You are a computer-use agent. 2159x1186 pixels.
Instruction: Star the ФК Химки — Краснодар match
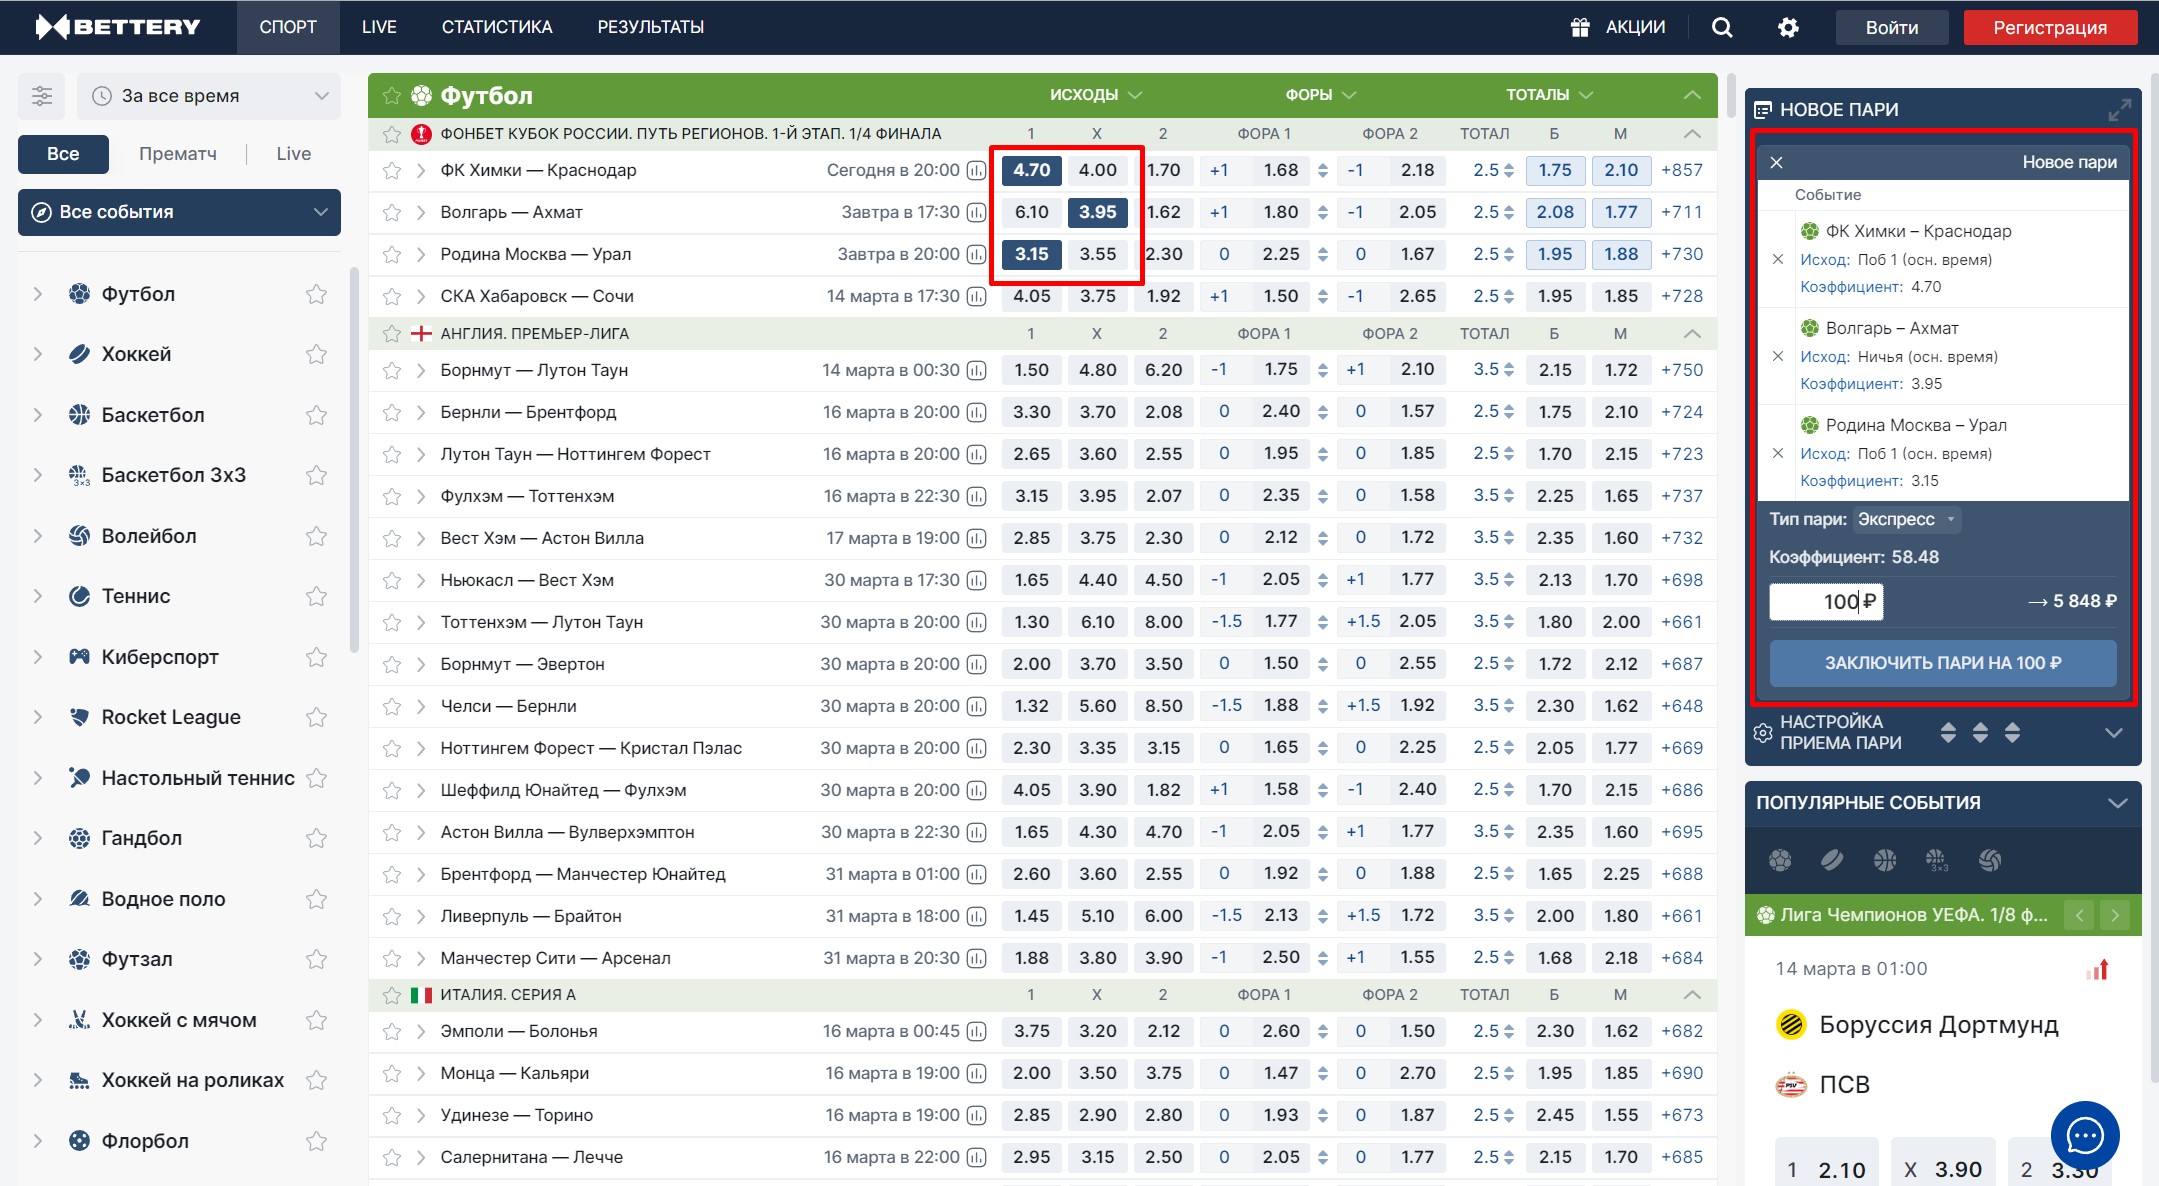pos(392,171)
